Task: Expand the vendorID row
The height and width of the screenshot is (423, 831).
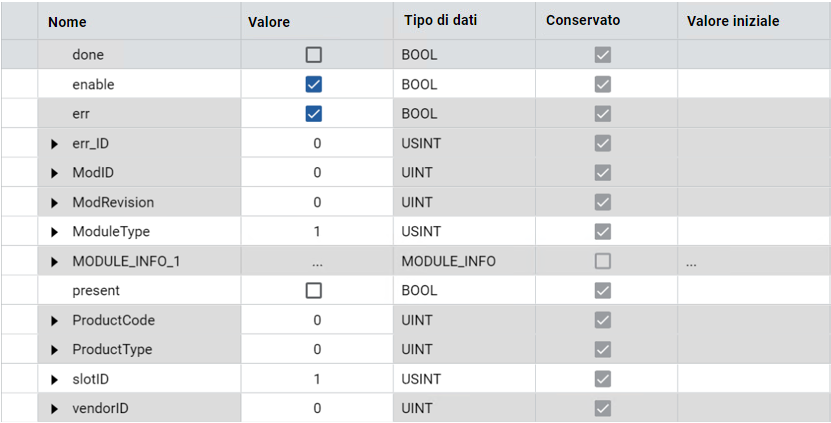Action: tap(54, 409)
